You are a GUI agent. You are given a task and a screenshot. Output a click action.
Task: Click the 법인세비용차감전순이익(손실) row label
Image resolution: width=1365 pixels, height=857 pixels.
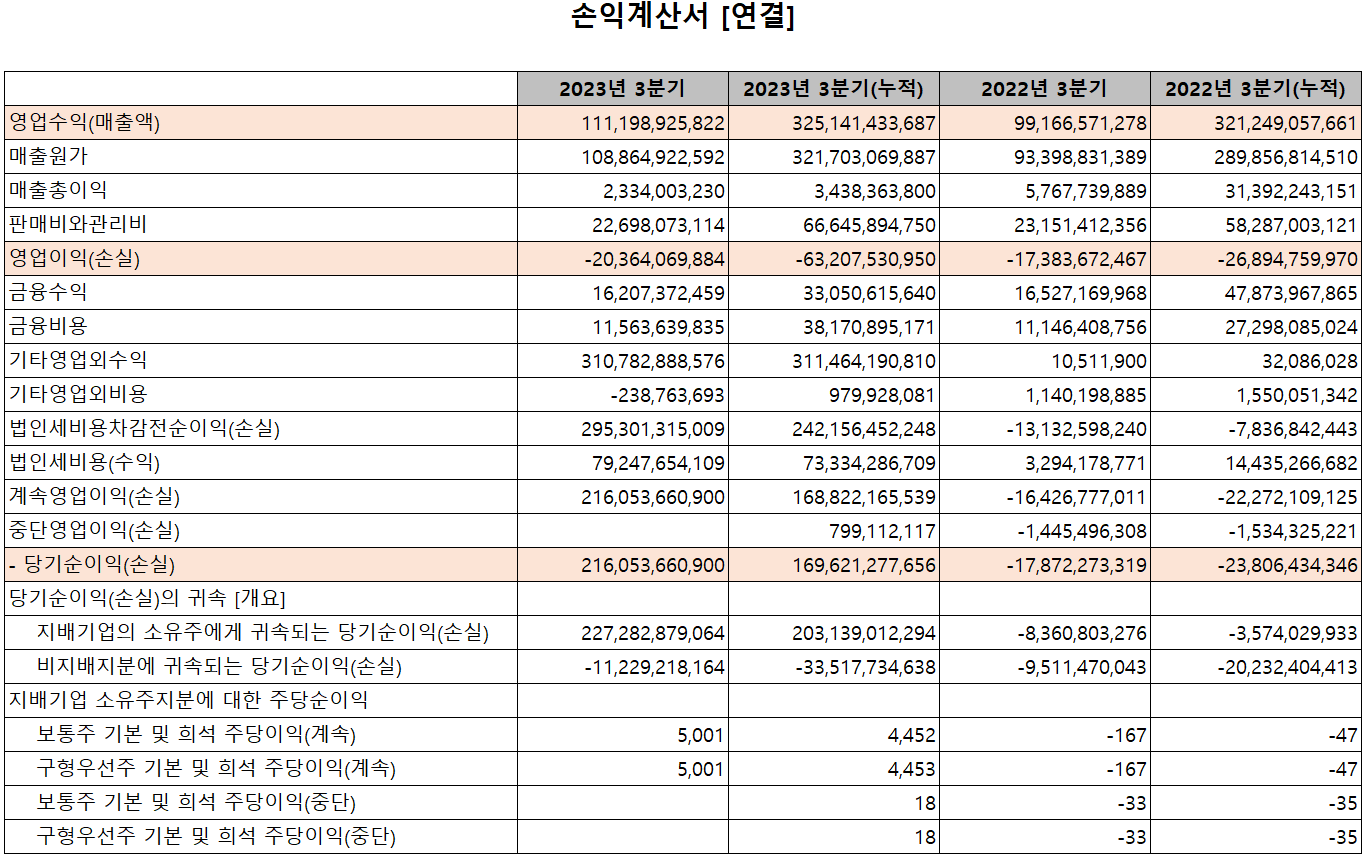144,429
